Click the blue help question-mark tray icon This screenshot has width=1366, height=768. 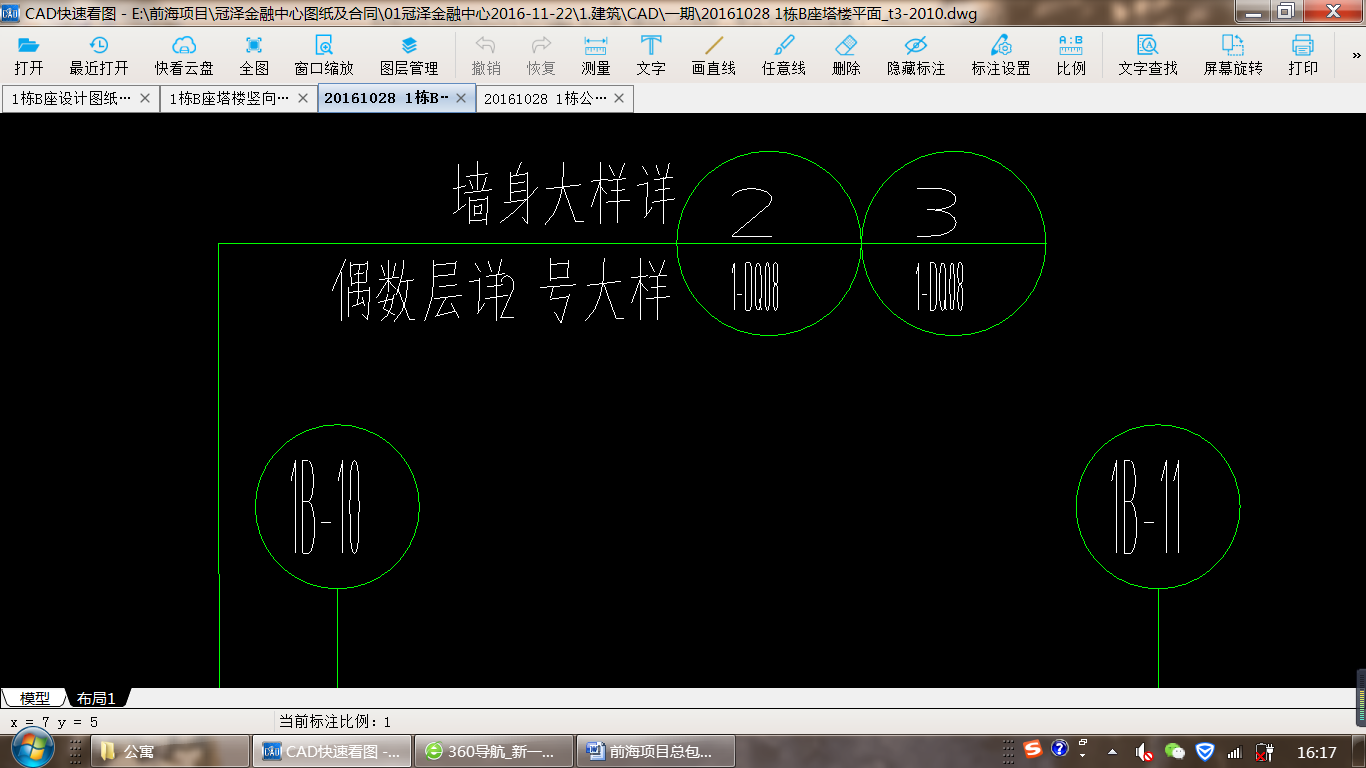(x=1059, y=748)
